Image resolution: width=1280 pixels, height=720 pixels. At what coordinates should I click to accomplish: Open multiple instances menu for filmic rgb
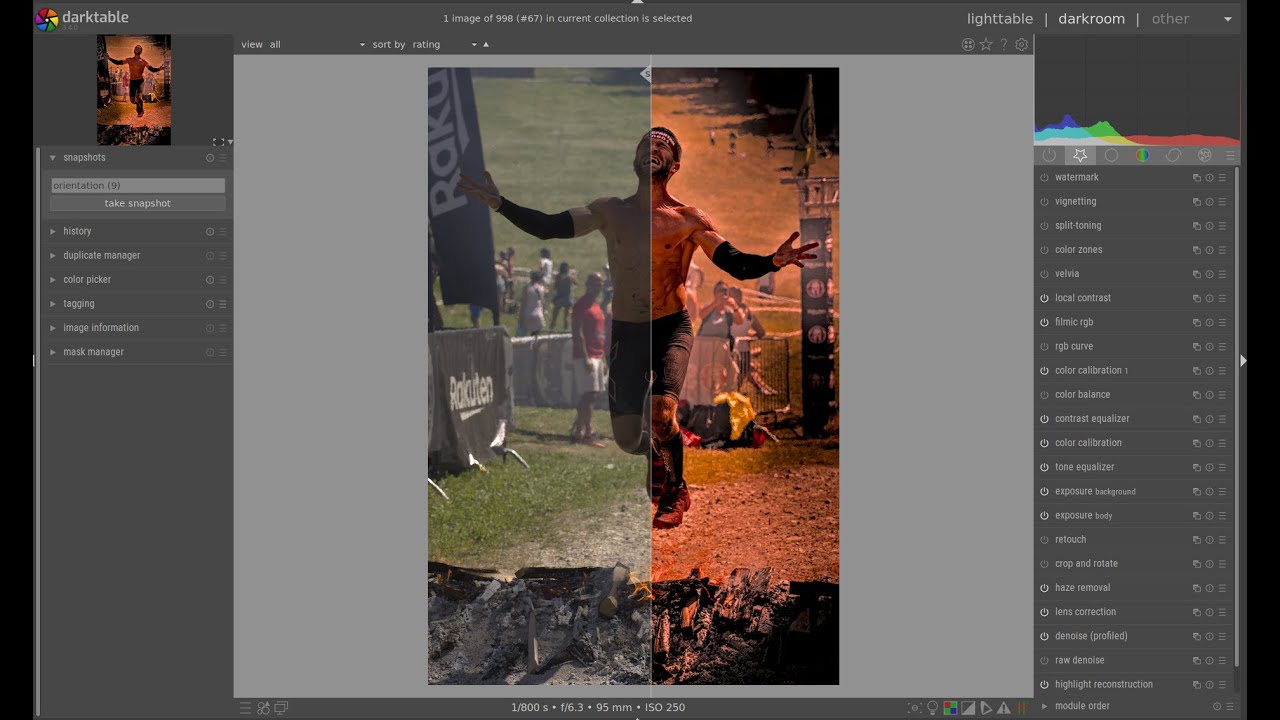1196,322
